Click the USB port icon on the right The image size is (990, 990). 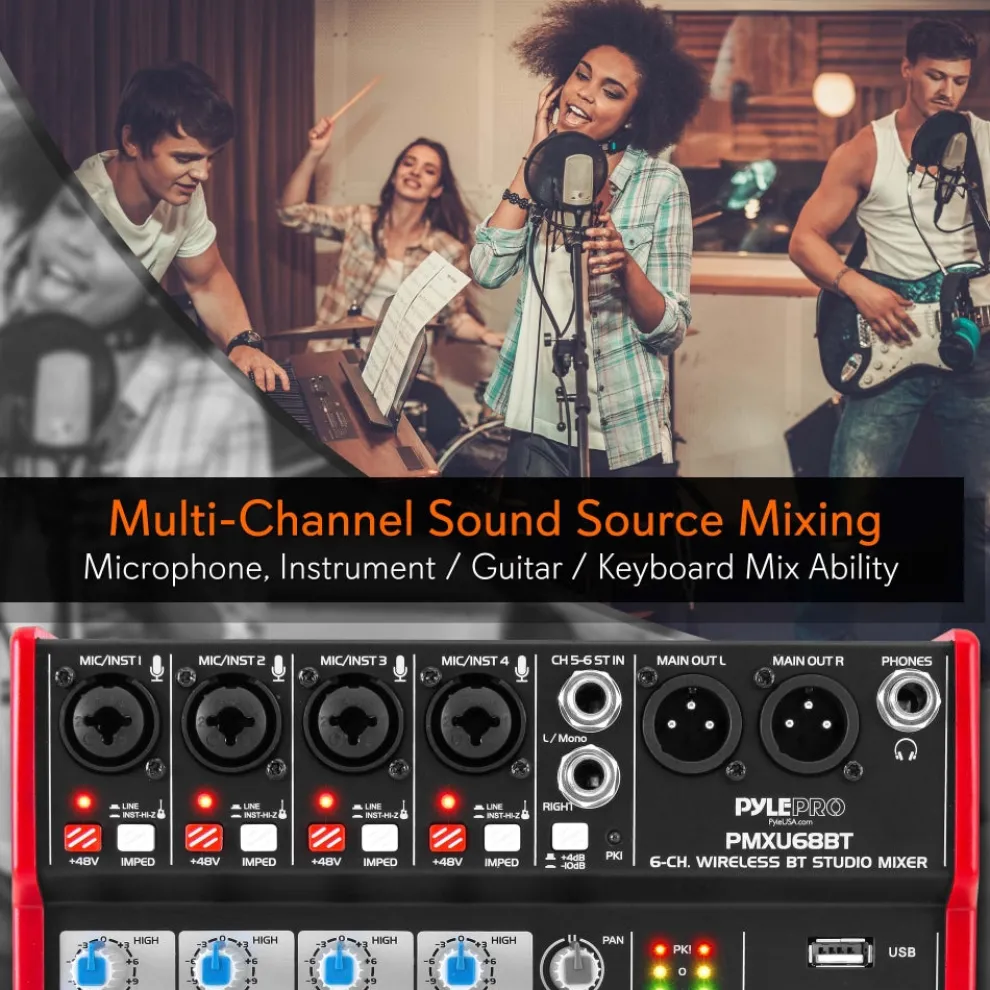pyautogui.click(x=839, y=952)
